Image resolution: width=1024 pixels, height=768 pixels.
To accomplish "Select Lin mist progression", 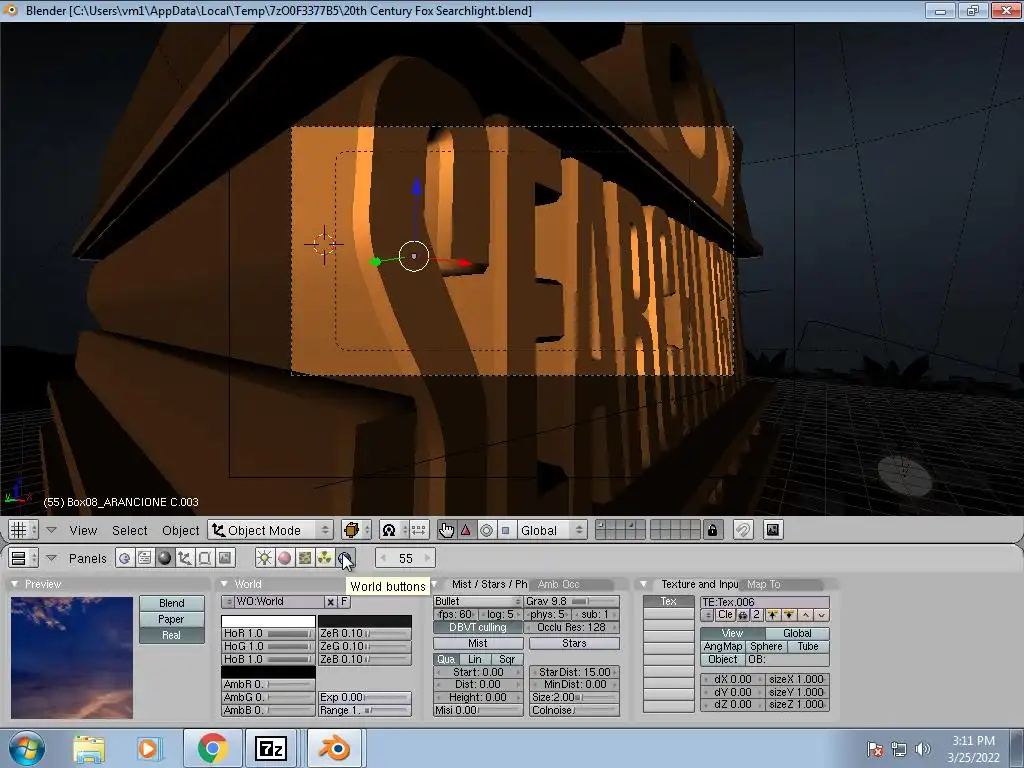I will 475,660.
